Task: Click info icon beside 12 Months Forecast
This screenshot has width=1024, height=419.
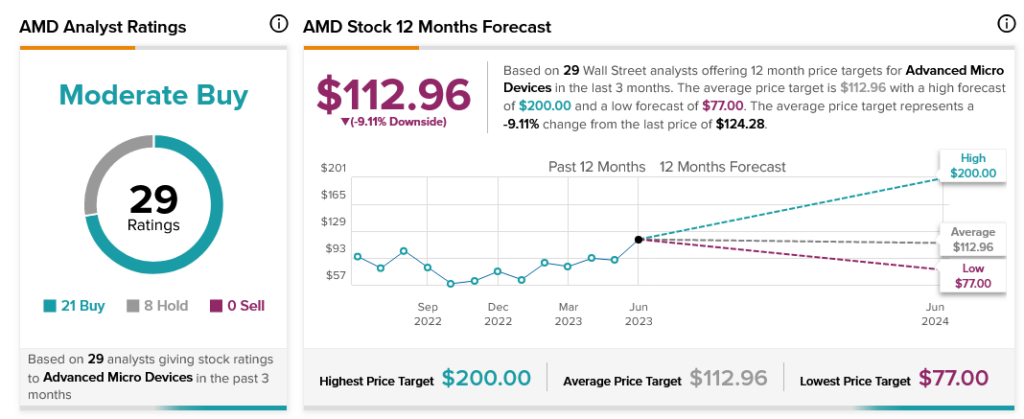Action: pos(1006,24)
